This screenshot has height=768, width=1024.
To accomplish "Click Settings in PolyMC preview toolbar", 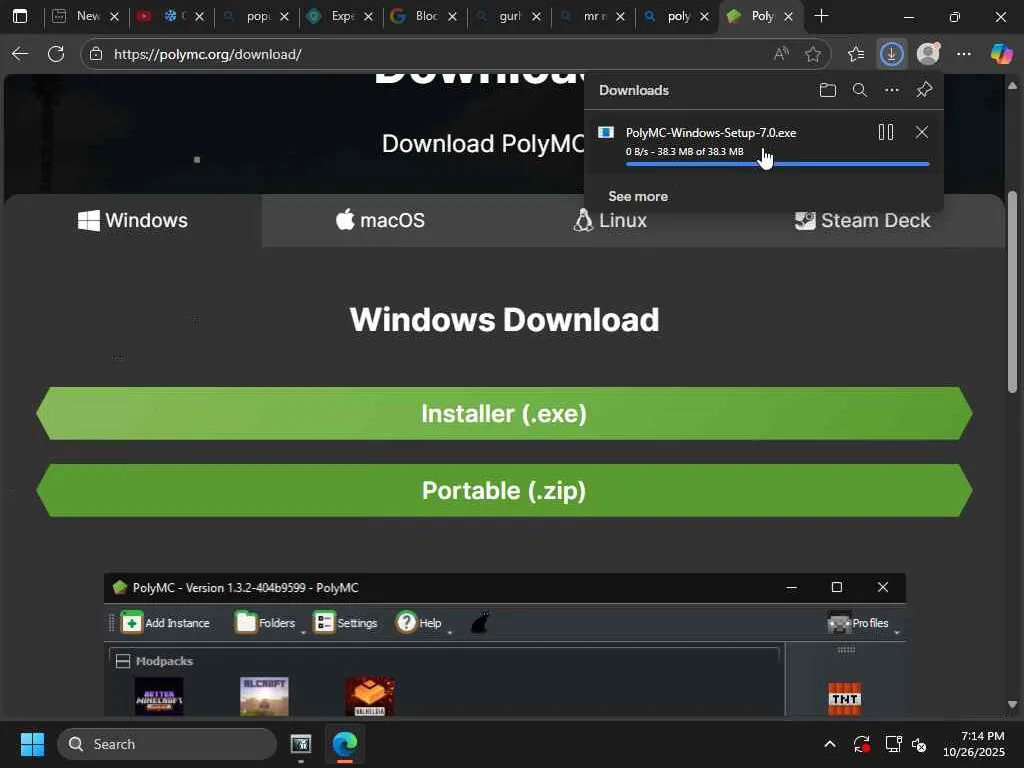I will (345, 623).
